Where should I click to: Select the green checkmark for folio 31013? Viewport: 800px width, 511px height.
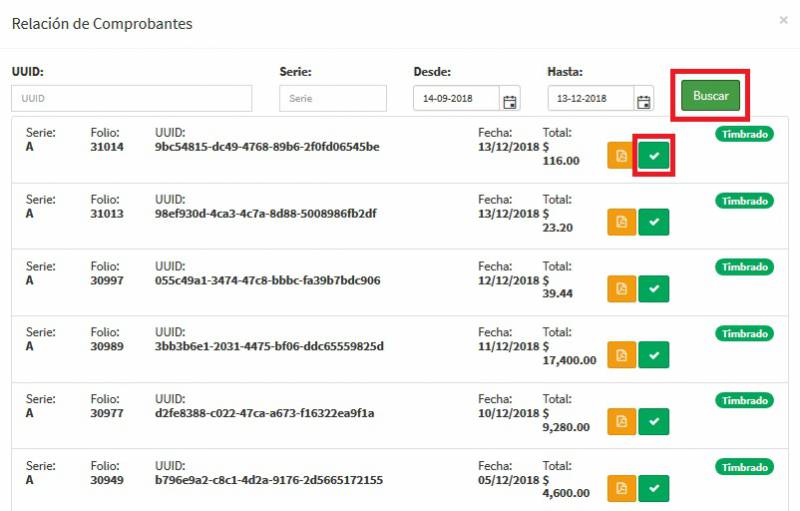pyautogui.click(x=654, y=222)
